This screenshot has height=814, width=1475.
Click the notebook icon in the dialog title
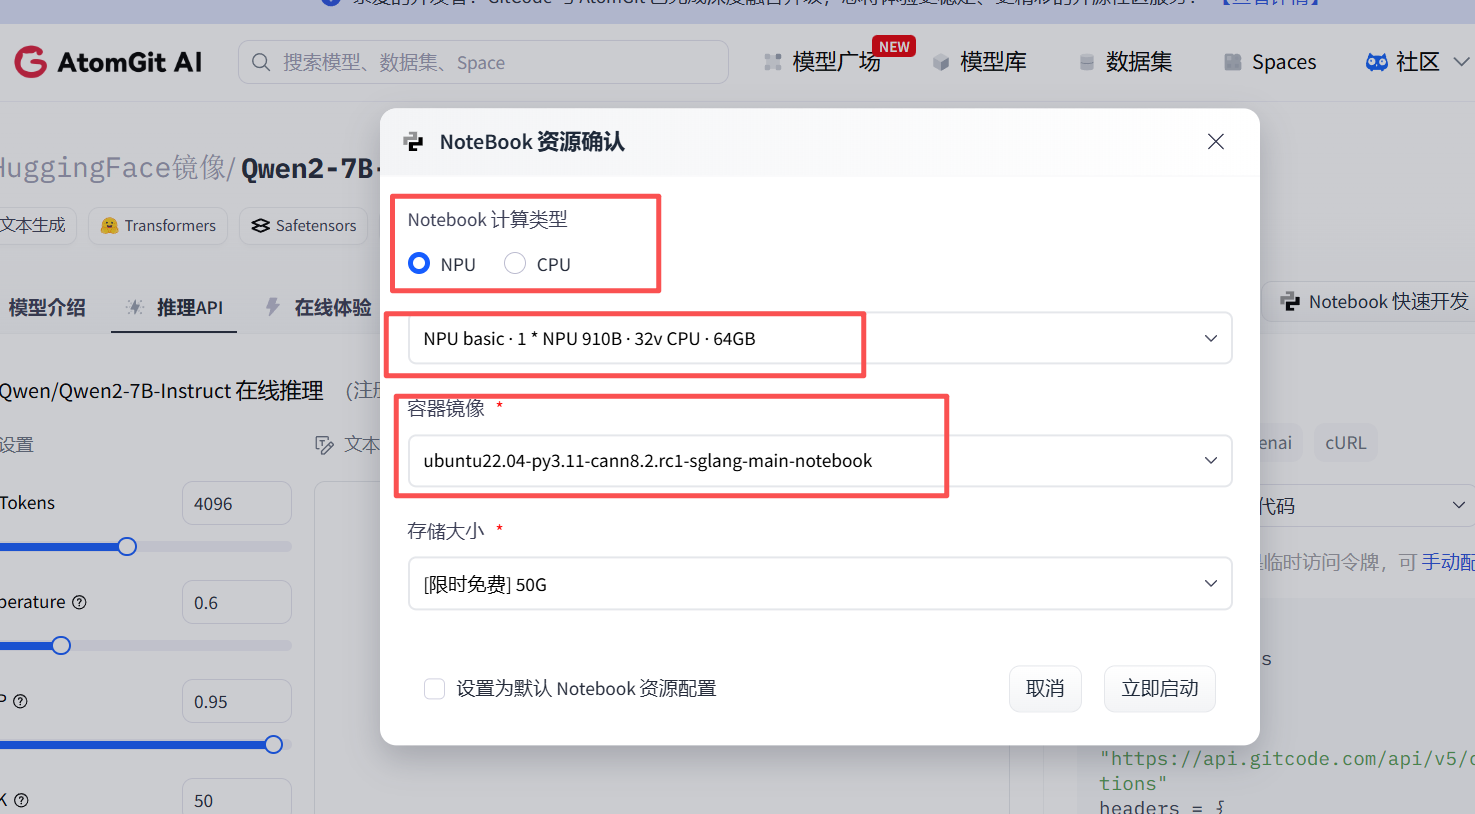413,142
